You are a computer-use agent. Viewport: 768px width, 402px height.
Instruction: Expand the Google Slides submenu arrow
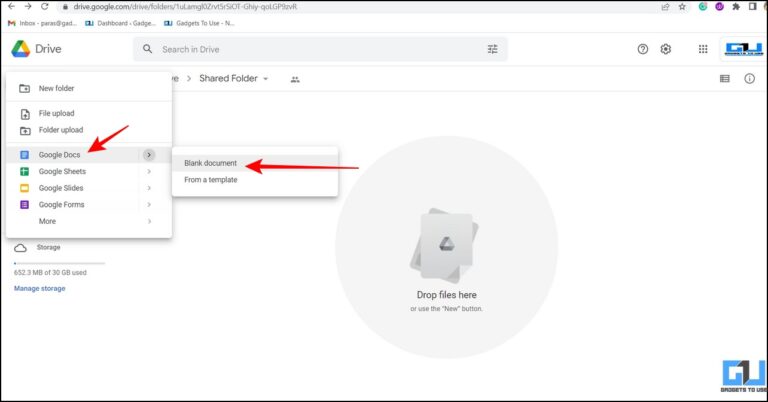(149, 188)
